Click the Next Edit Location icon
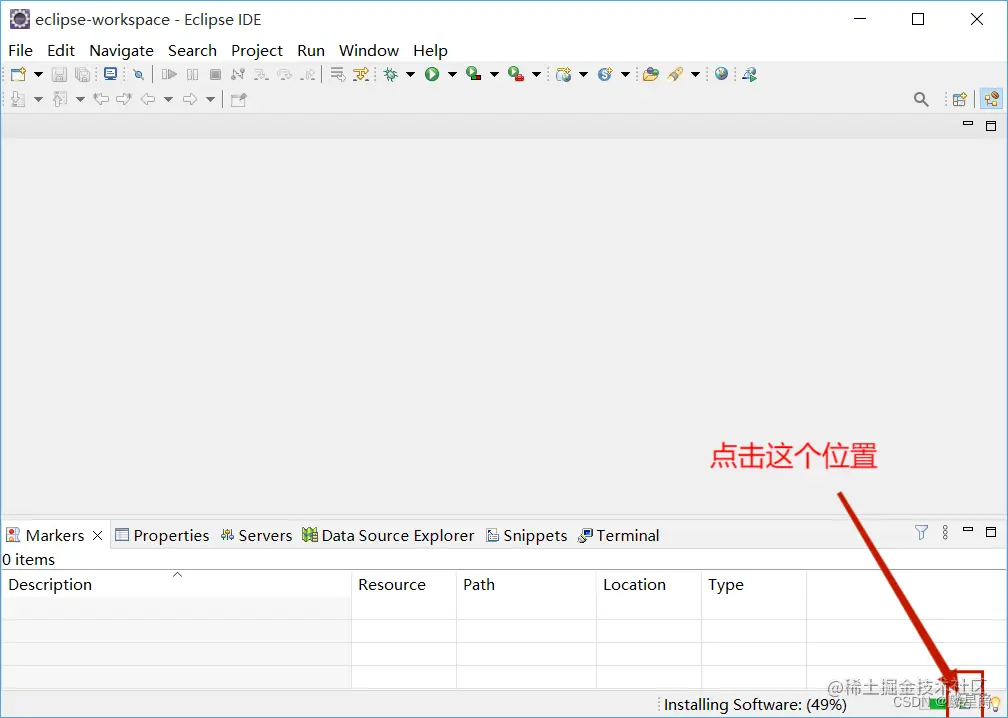 124,99
